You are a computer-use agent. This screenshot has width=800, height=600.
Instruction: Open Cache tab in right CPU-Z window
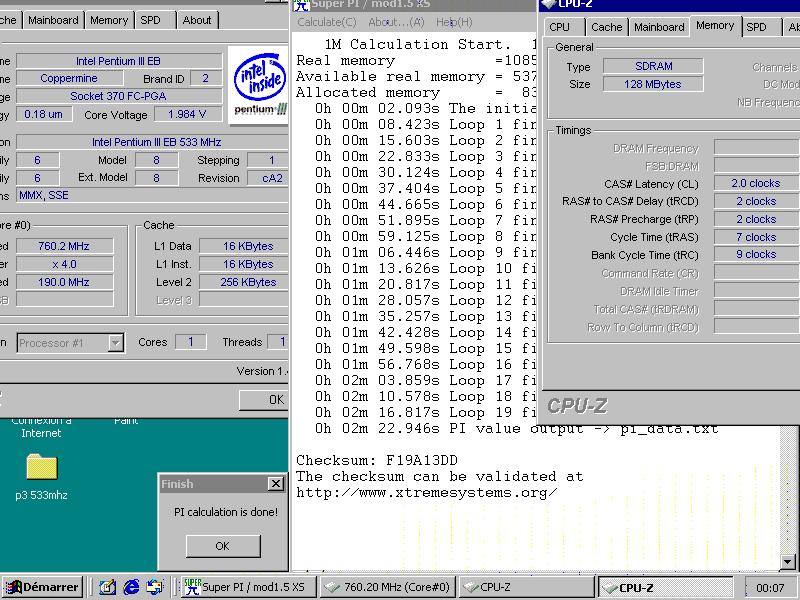click(606, 27)
